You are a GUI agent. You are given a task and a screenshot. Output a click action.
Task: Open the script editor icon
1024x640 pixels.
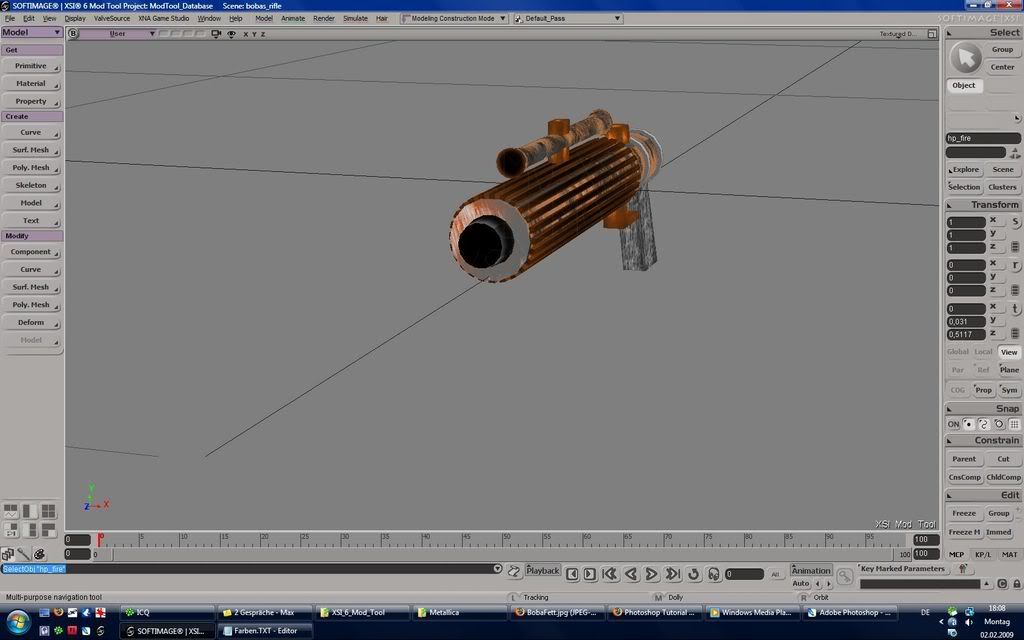pos(514,572)
